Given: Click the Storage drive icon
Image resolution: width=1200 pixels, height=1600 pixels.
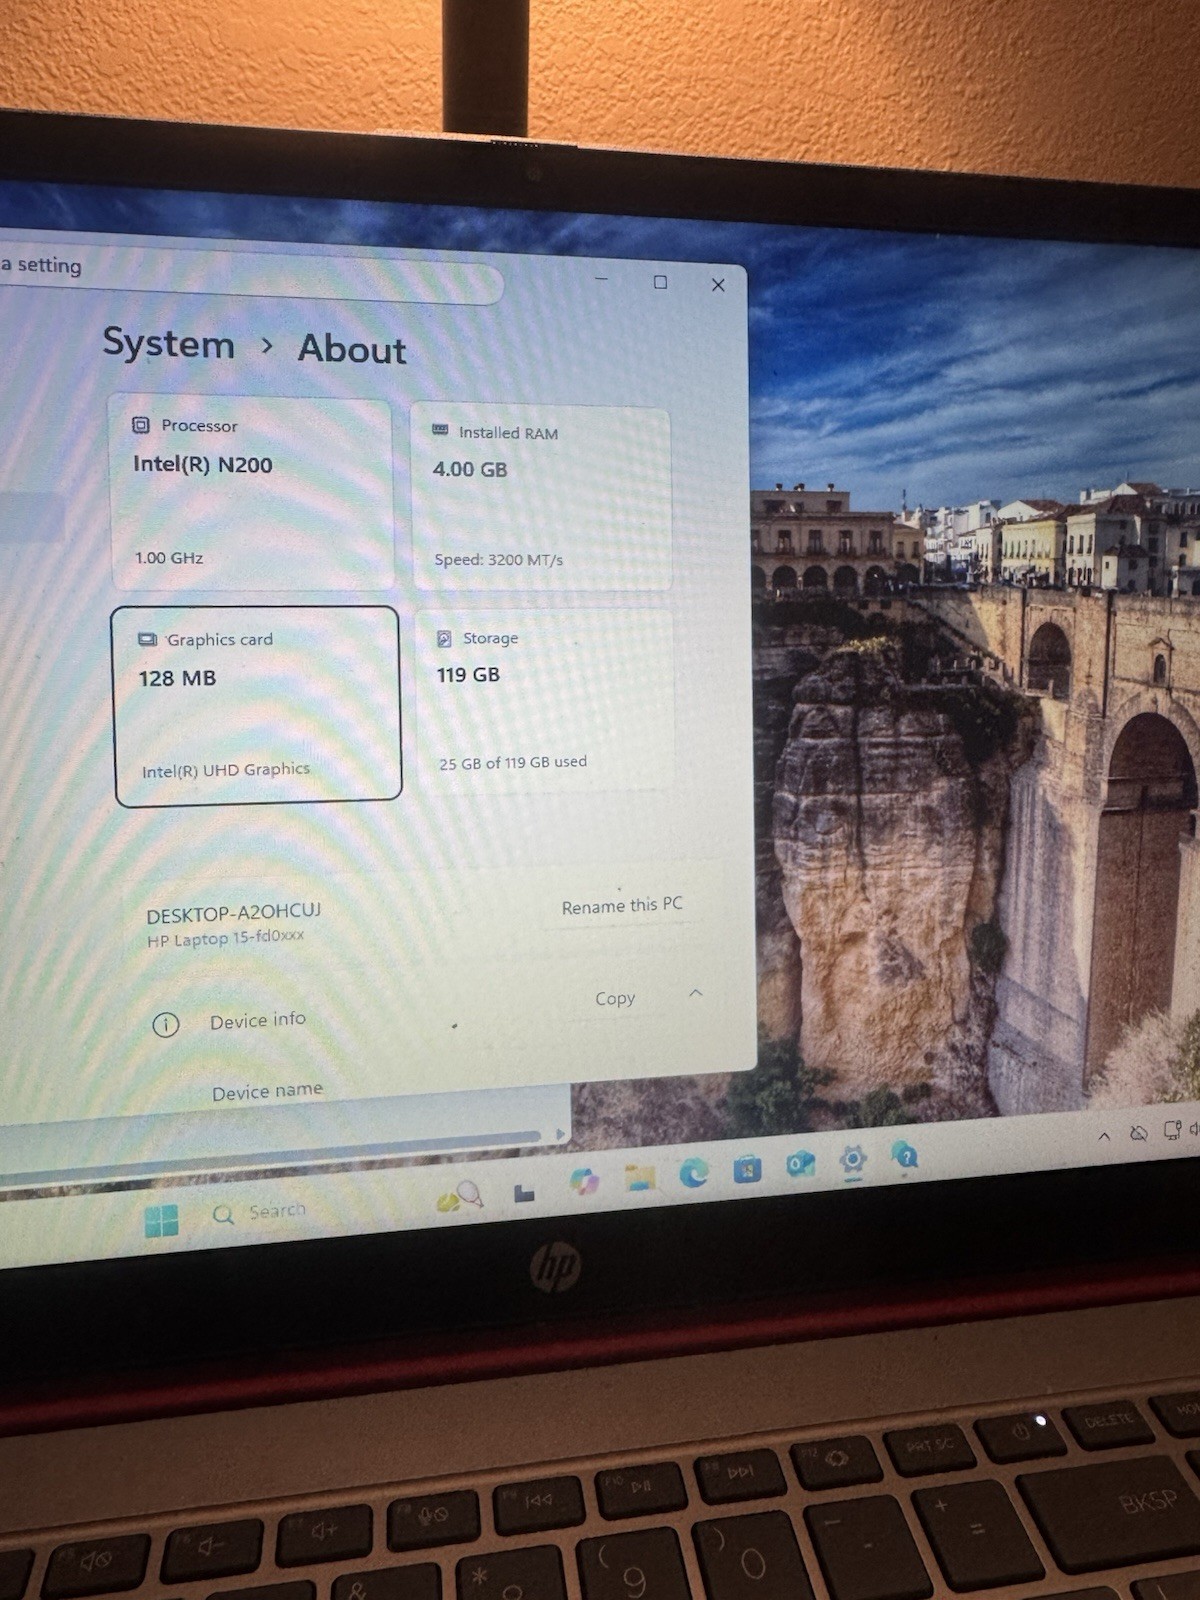Looking at the screenshot, I should [444, 638].
